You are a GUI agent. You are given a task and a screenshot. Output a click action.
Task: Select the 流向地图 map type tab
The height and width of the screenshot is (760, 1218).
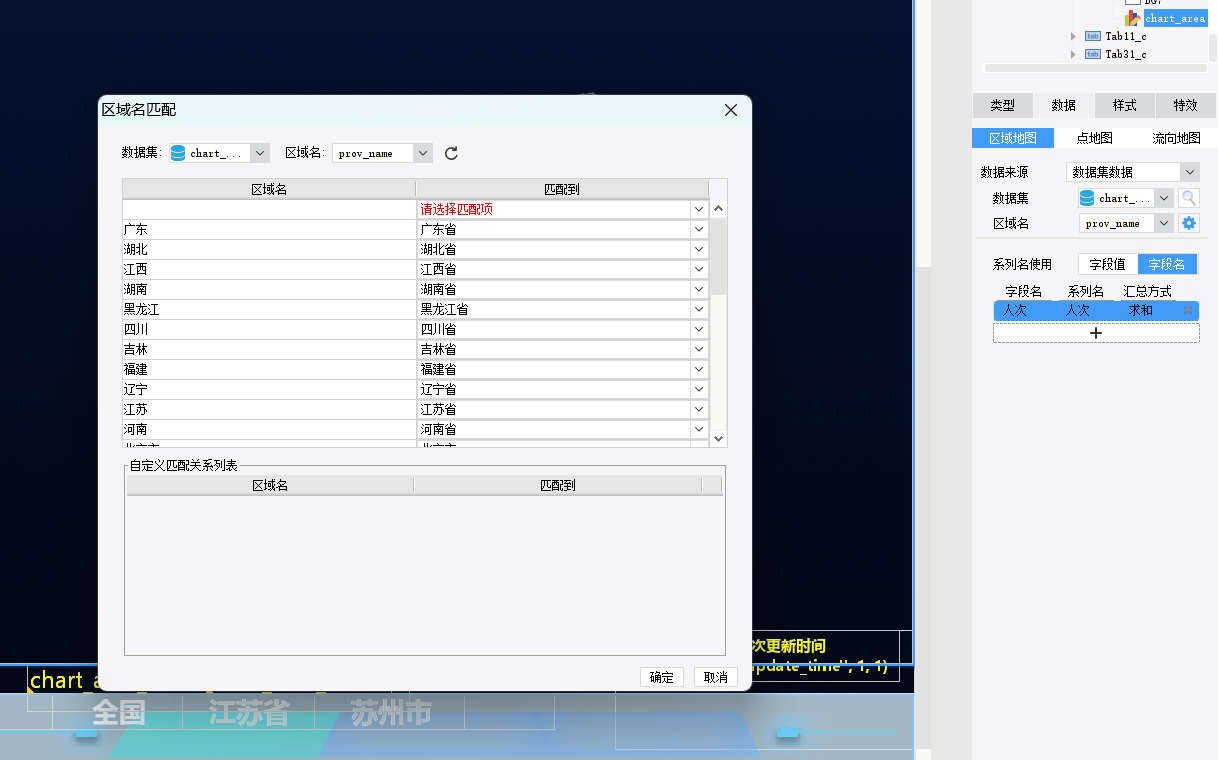(1176, 138)
